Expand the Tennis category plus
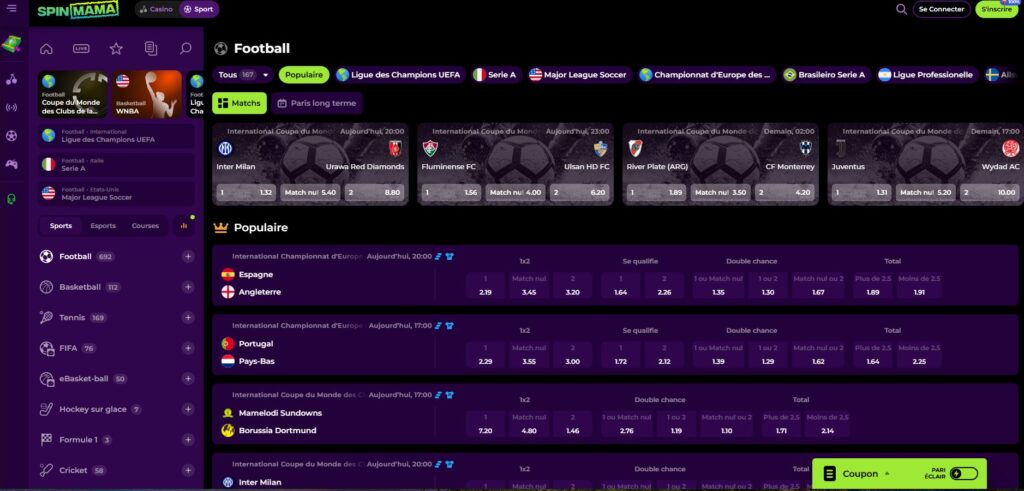The height and width of the screenshot is (491, 1024). [188, 317]
